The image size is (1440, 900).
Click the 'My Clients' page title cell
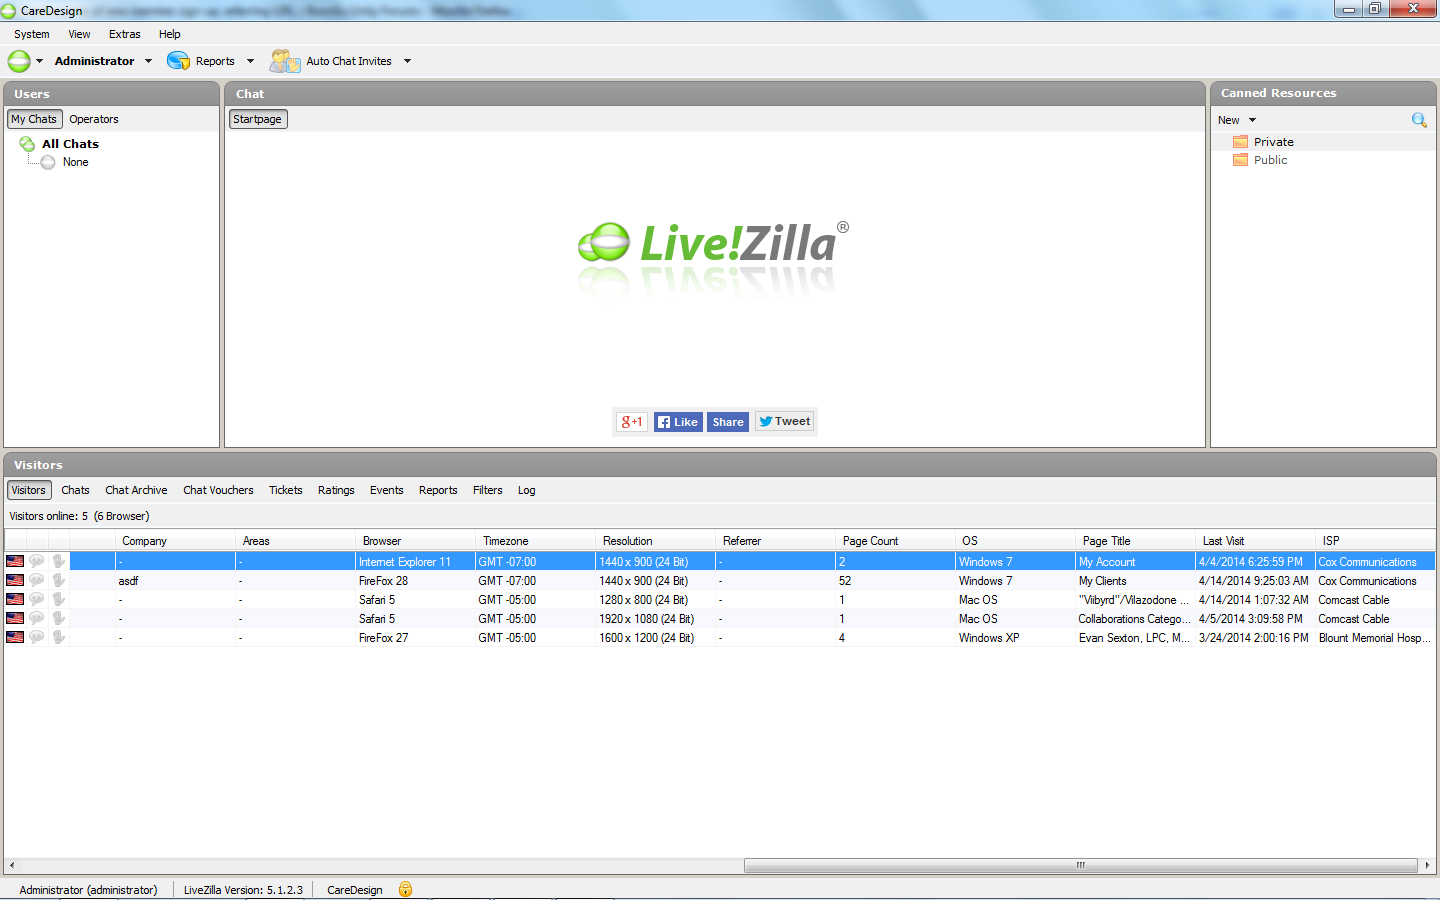[x=1136, y=581]
